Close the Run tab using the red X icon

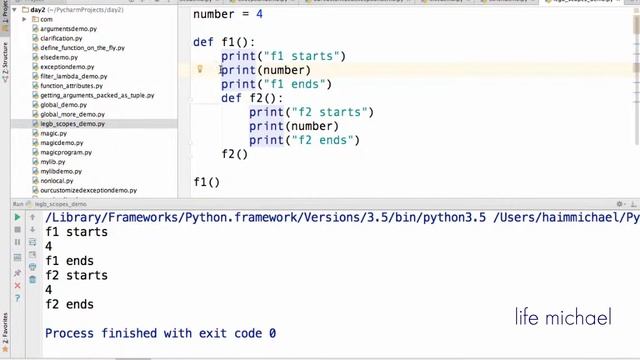coord(17,286)
